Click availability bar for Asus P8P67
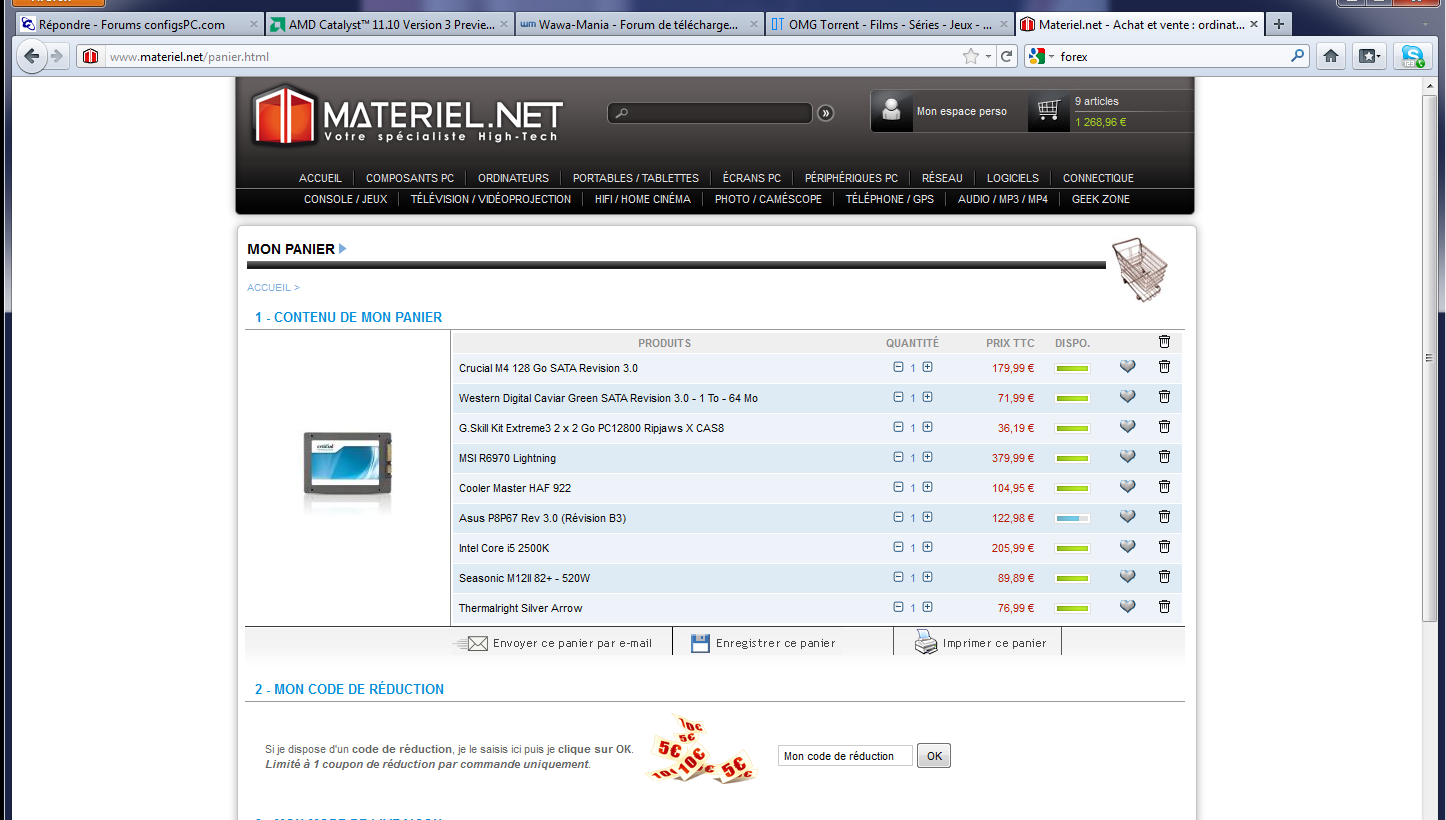The height and width of the screenshot is (820, 1446). pyautogui.click(x=1072, y=518)
